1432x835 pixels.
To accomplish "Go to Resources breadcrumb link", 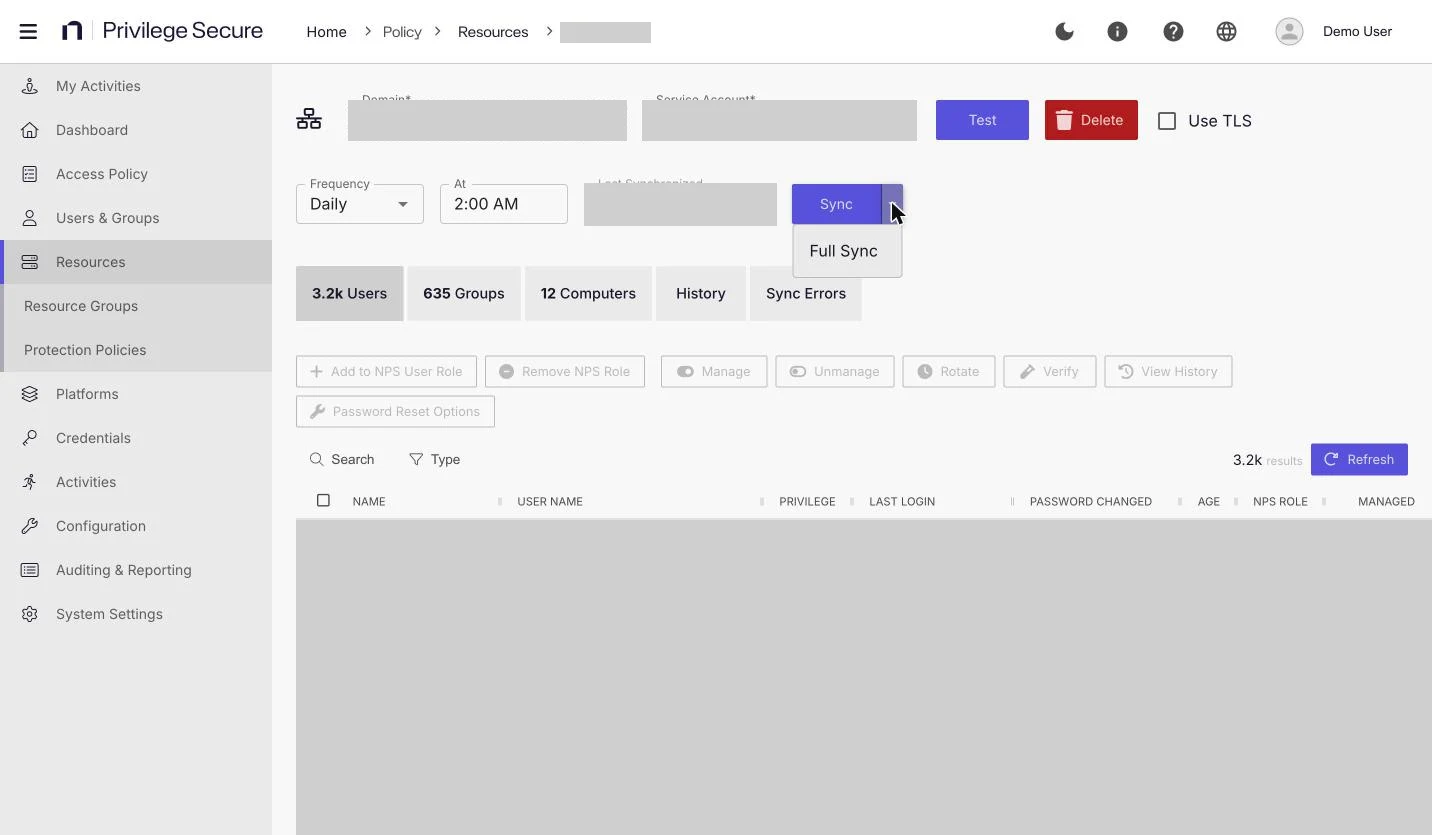I will 493,32.
